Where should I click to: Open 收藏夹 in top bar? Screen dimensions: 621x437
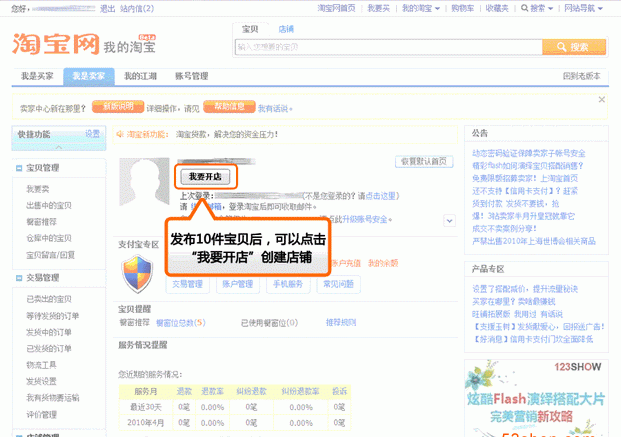point(497,8)
